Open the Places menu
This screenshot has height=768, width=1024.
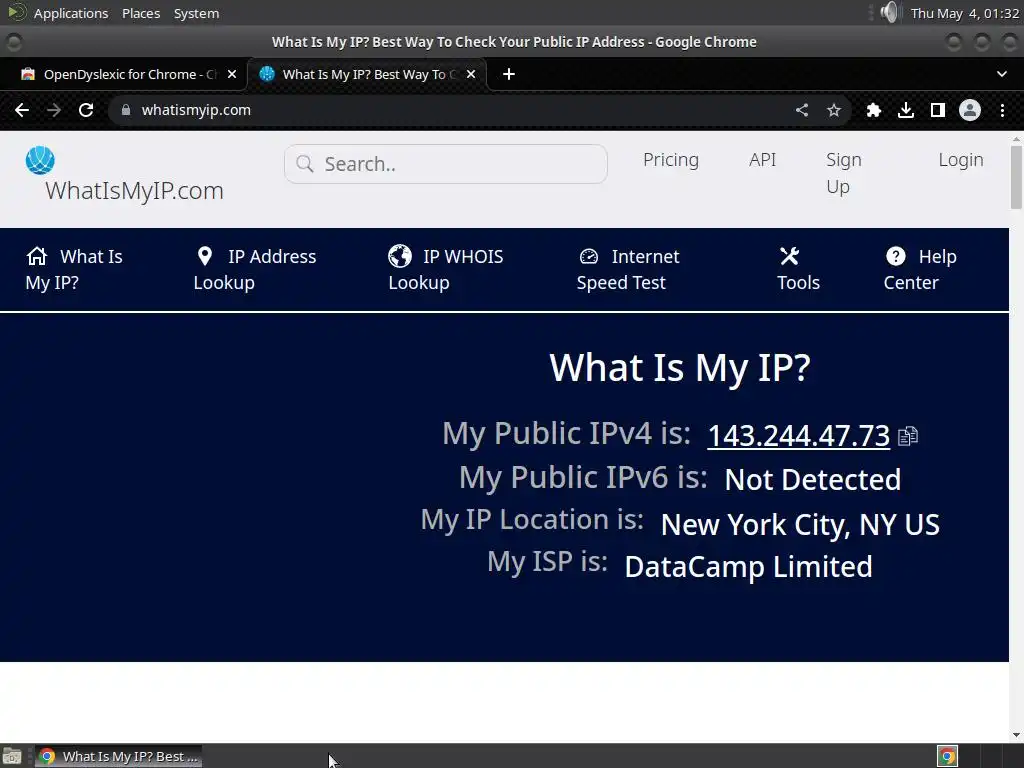[141, 13]
